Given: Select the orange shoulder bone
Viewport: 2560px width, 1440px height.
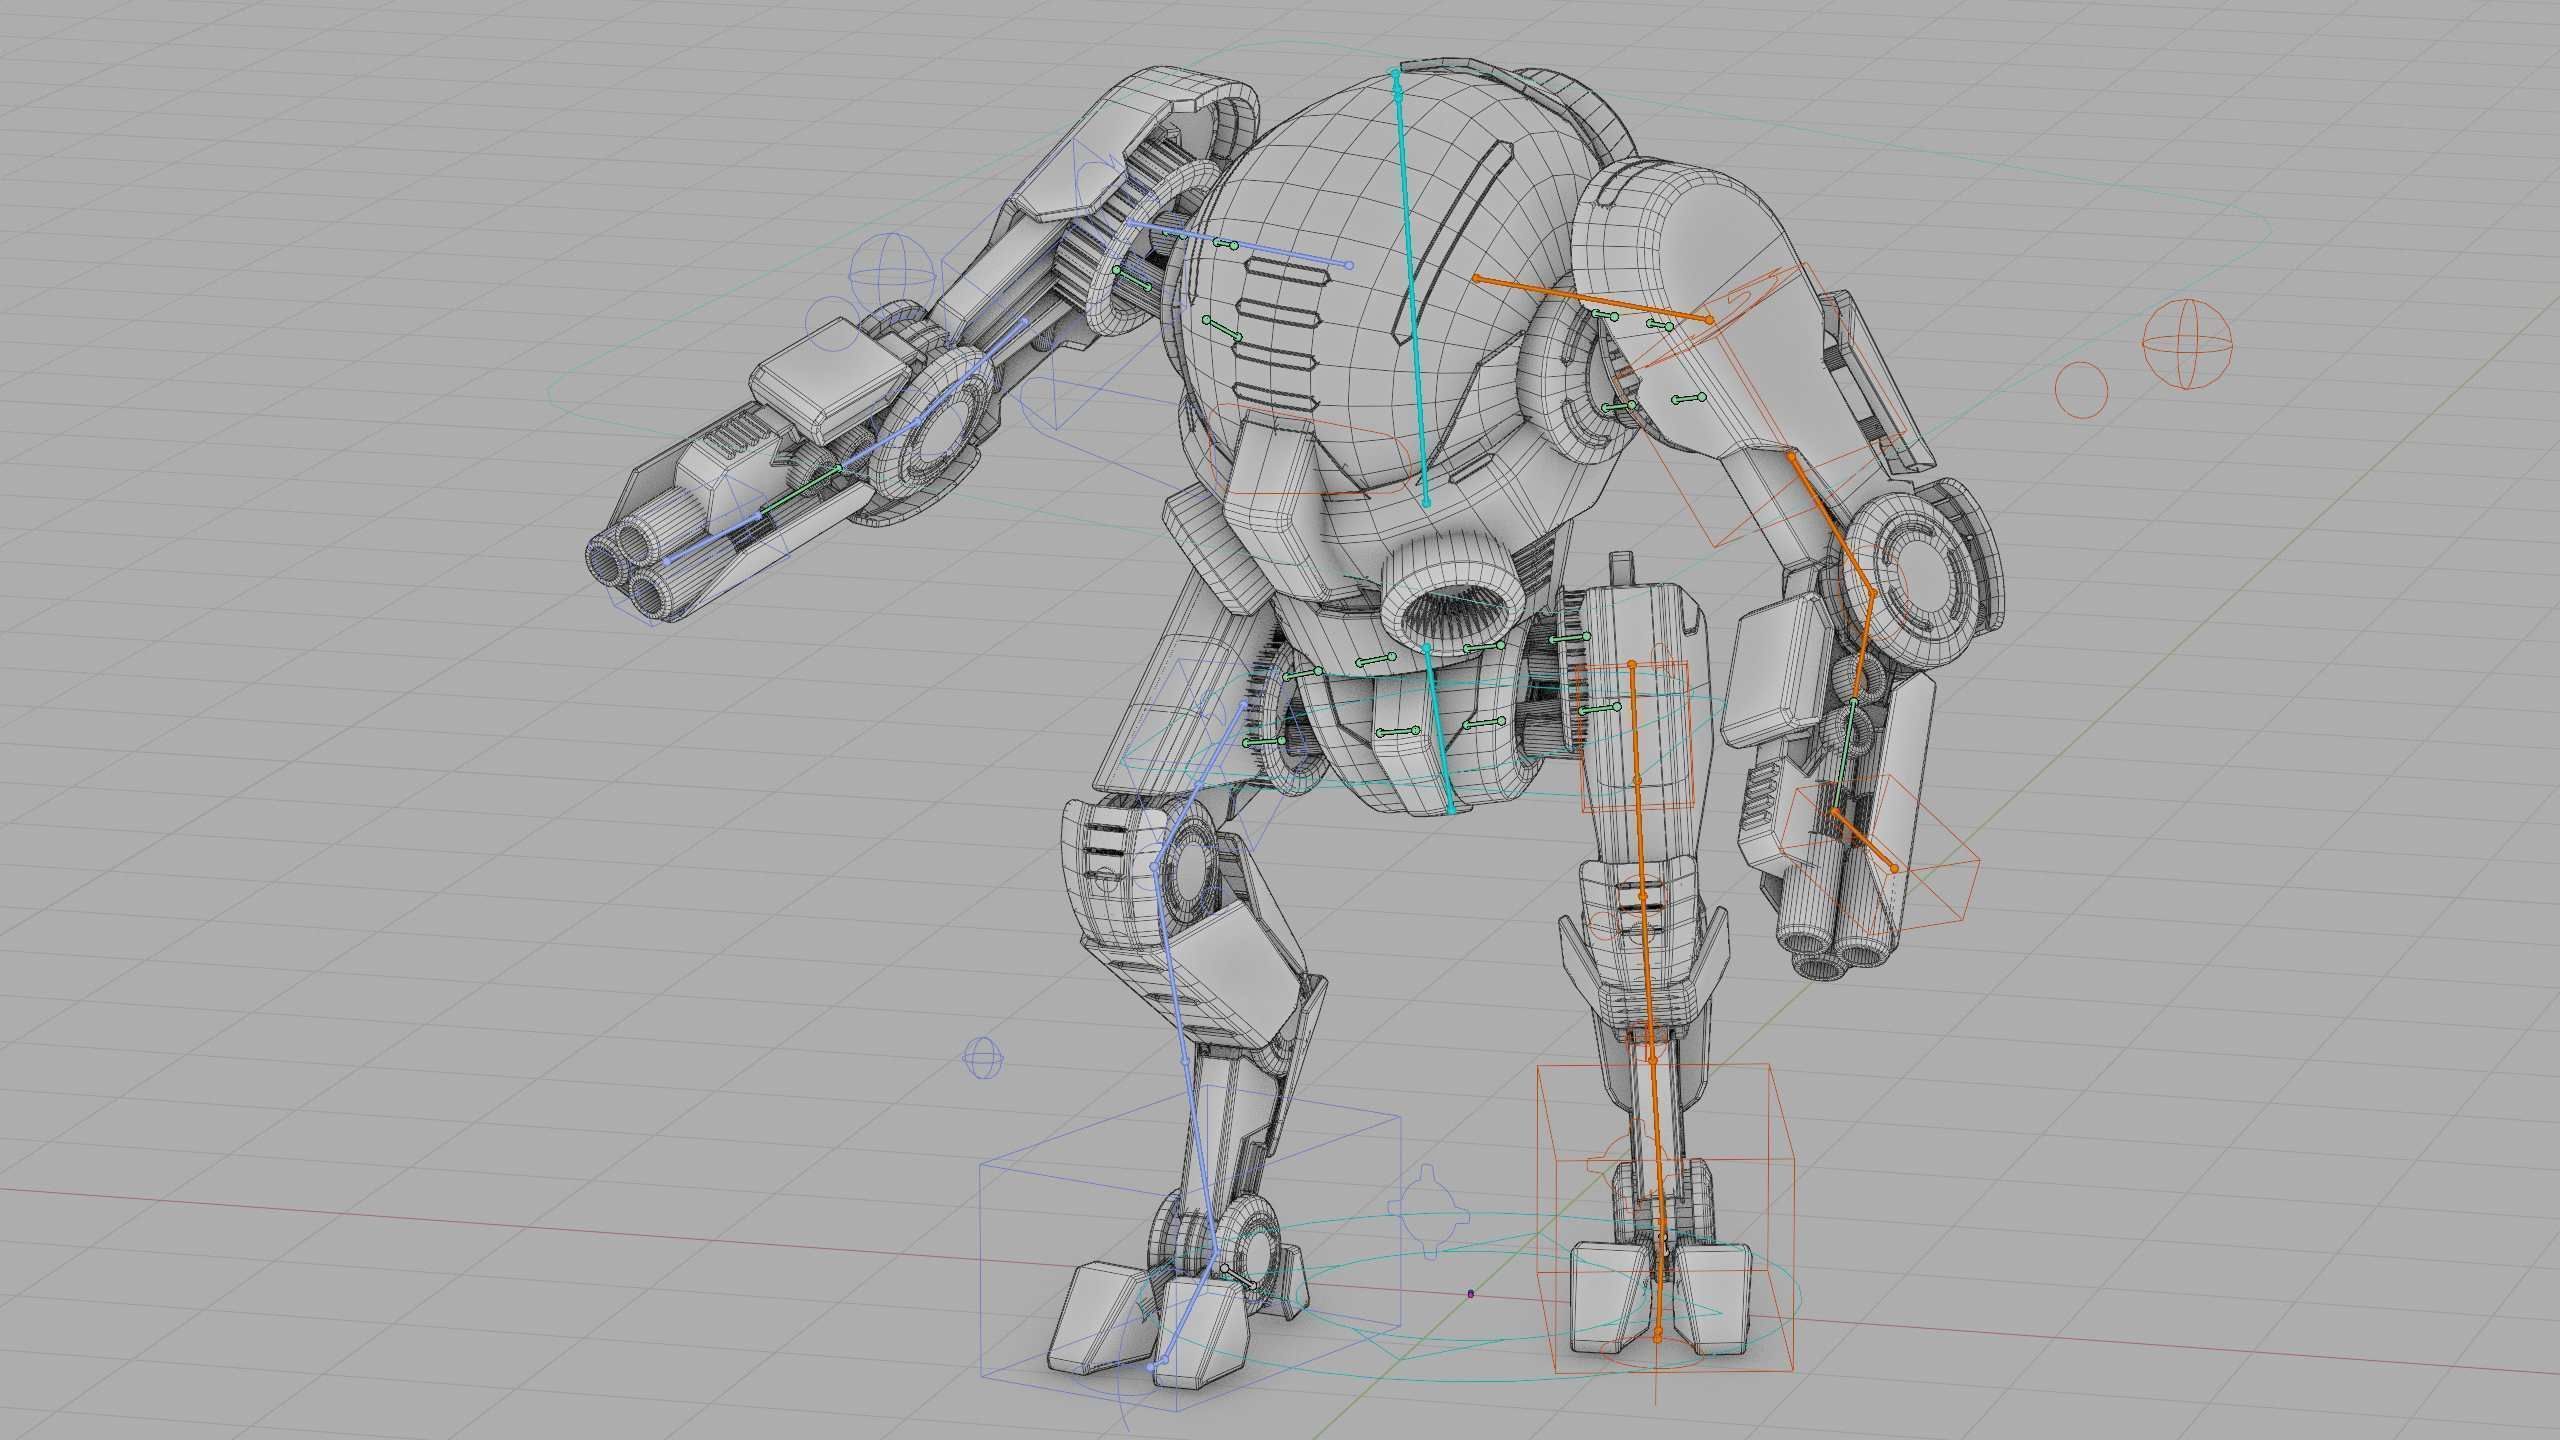Looking at the screenshot, I should [1593, 299].
